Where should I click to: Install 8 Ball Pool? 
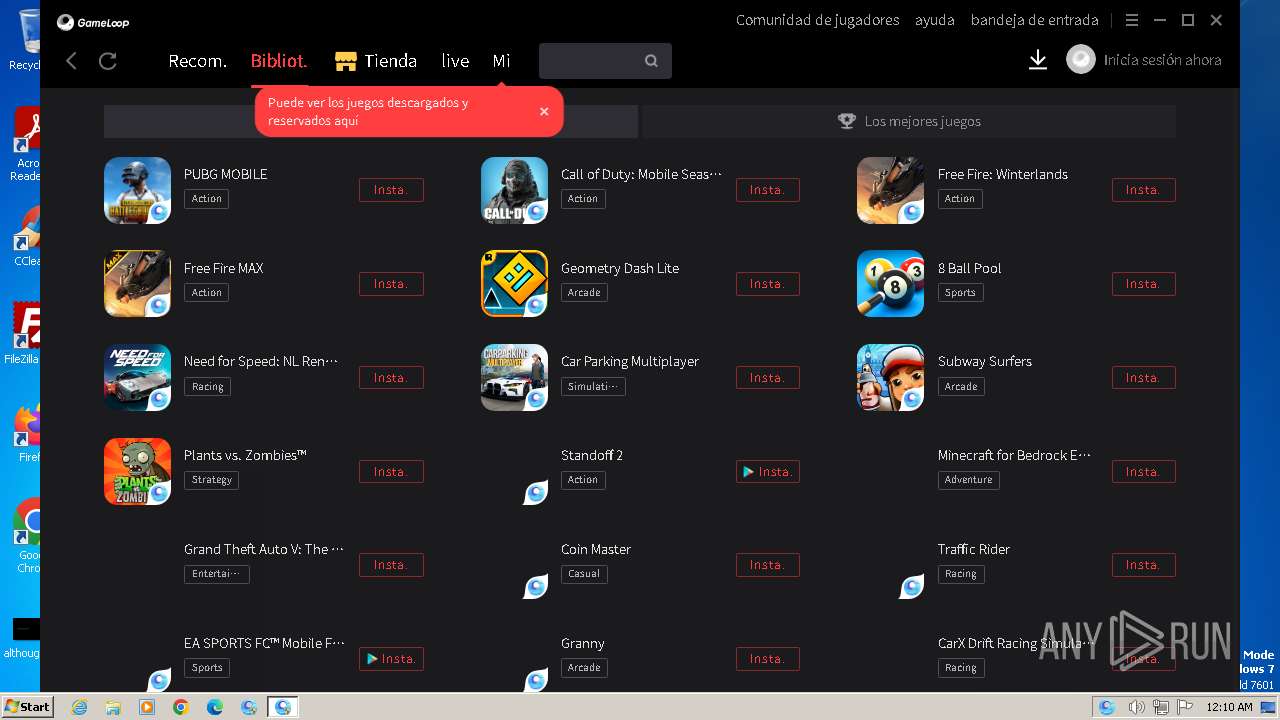(x=1143, y=284)
